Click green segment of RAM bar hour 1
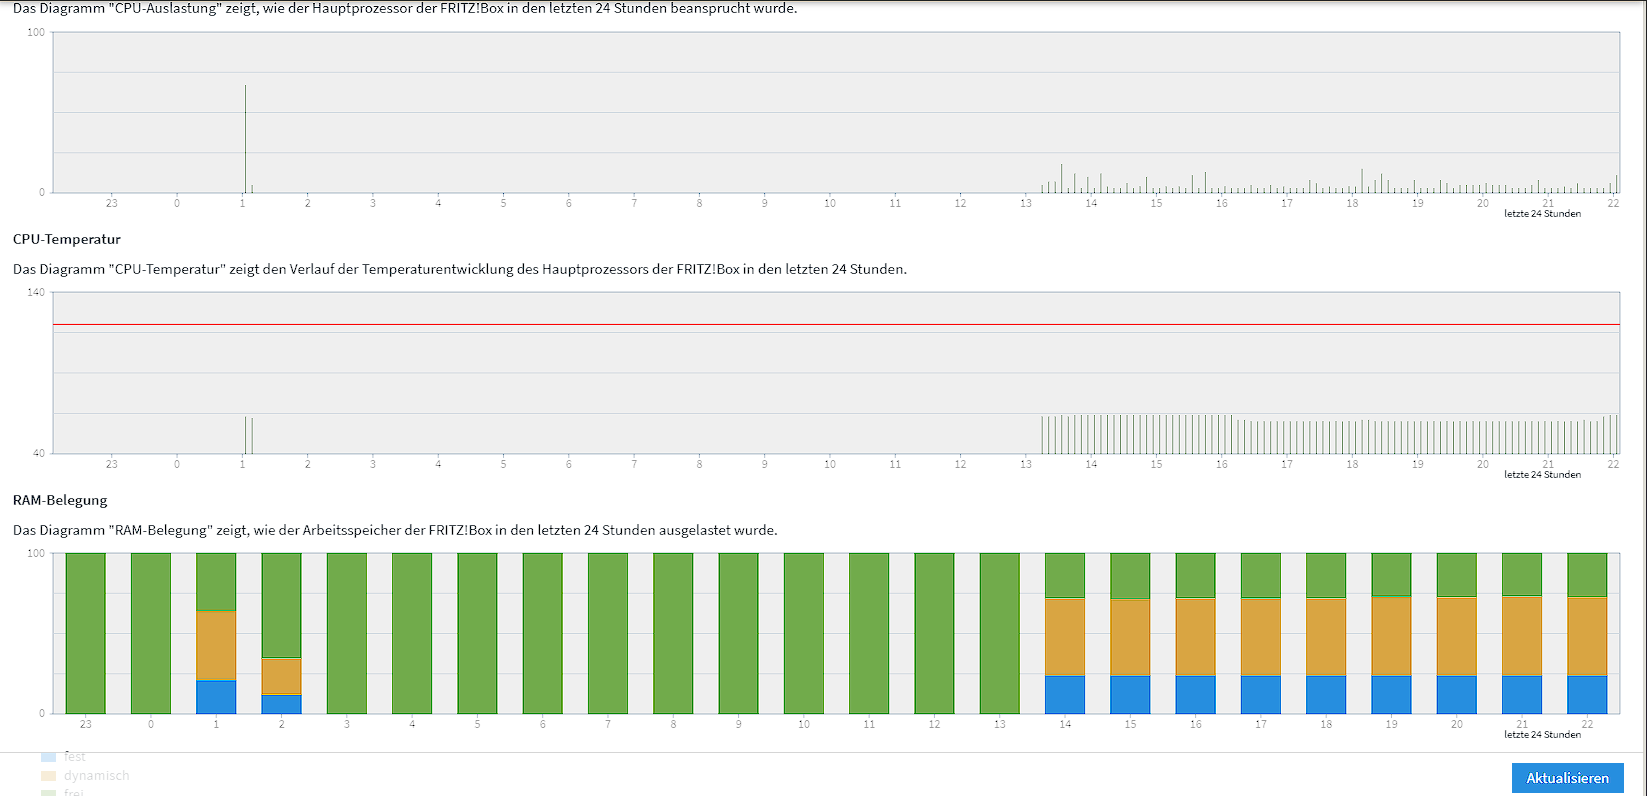Screen dimensions: 1647x796 point(216,581)
